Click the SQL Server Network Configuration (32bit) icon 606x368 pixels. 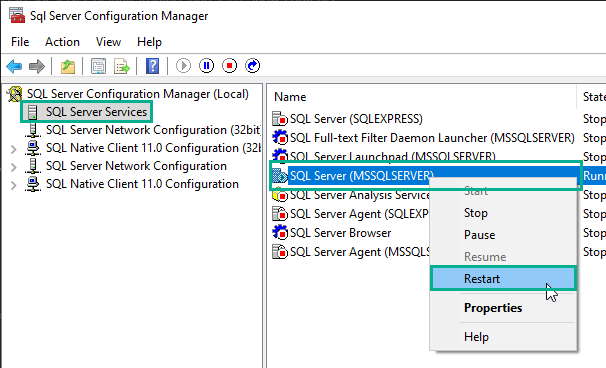tap(33, 130)
